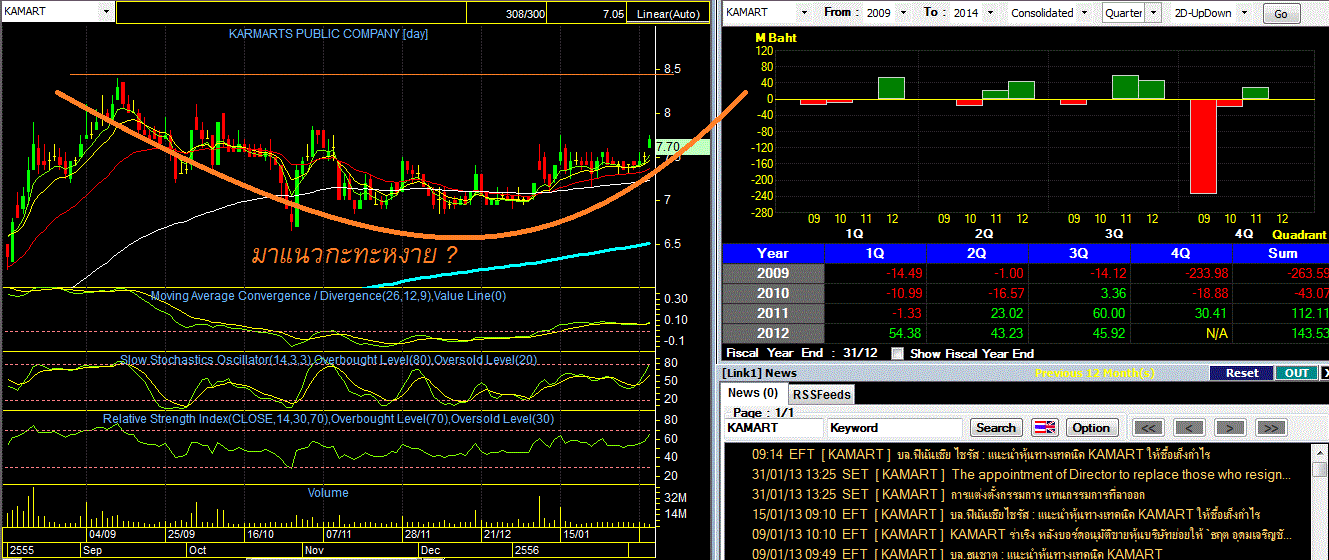
Task: Go to previous news page (<)
Action: click(1189, 427)
